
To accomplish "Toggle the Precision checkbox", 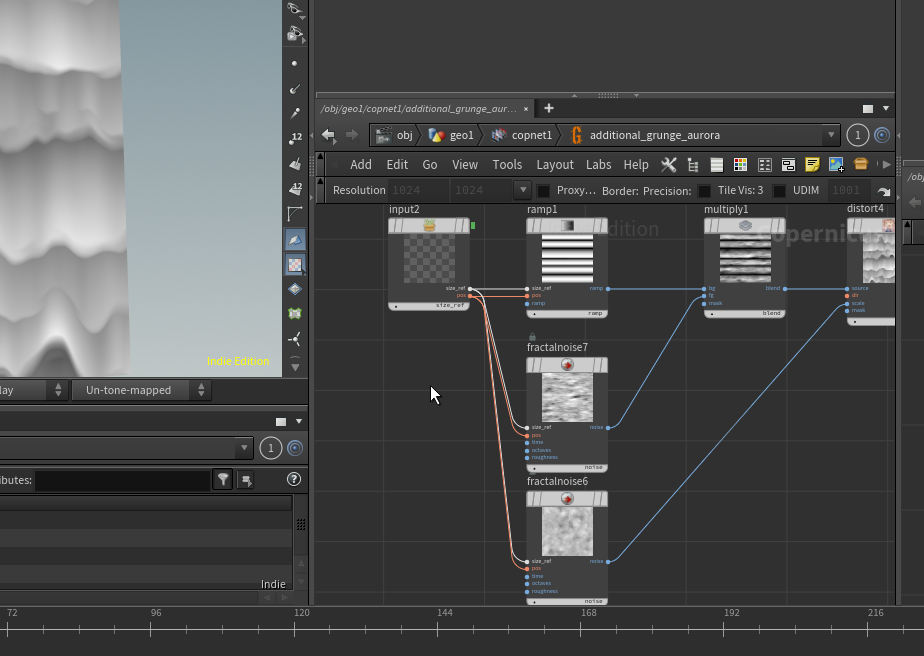I will [x=704, y=191].
